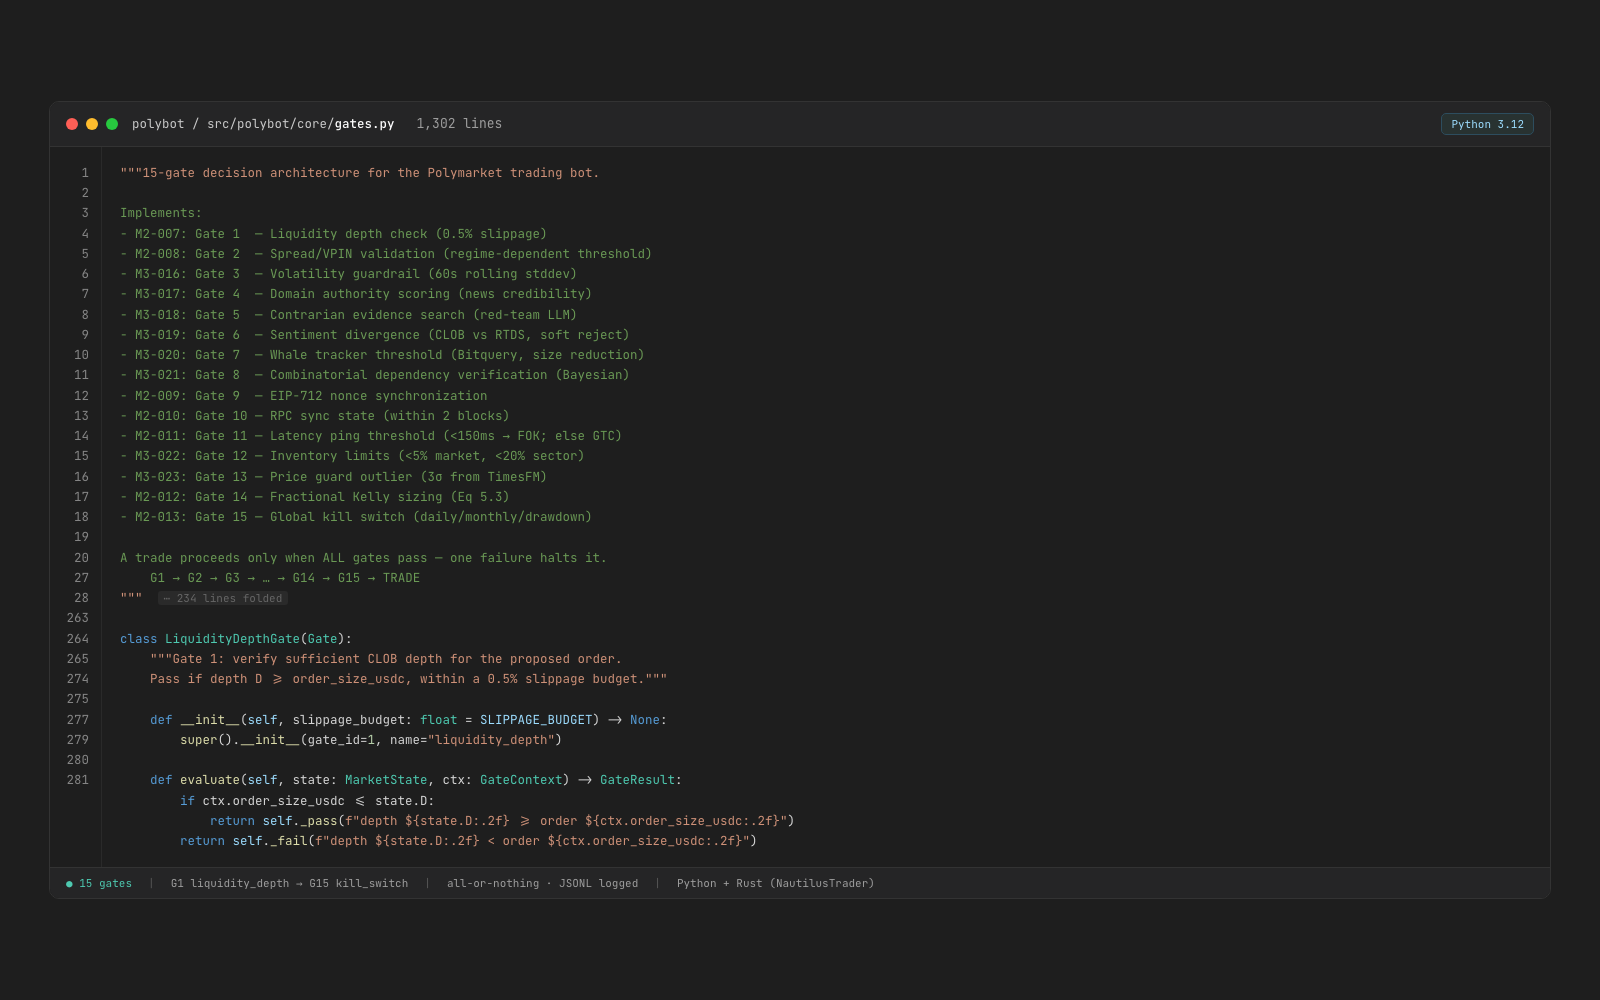Screen dimensions: 1600x1000
Task: Click the 'Gate 4' Domain authority scoring line
Action: (356, 294)
